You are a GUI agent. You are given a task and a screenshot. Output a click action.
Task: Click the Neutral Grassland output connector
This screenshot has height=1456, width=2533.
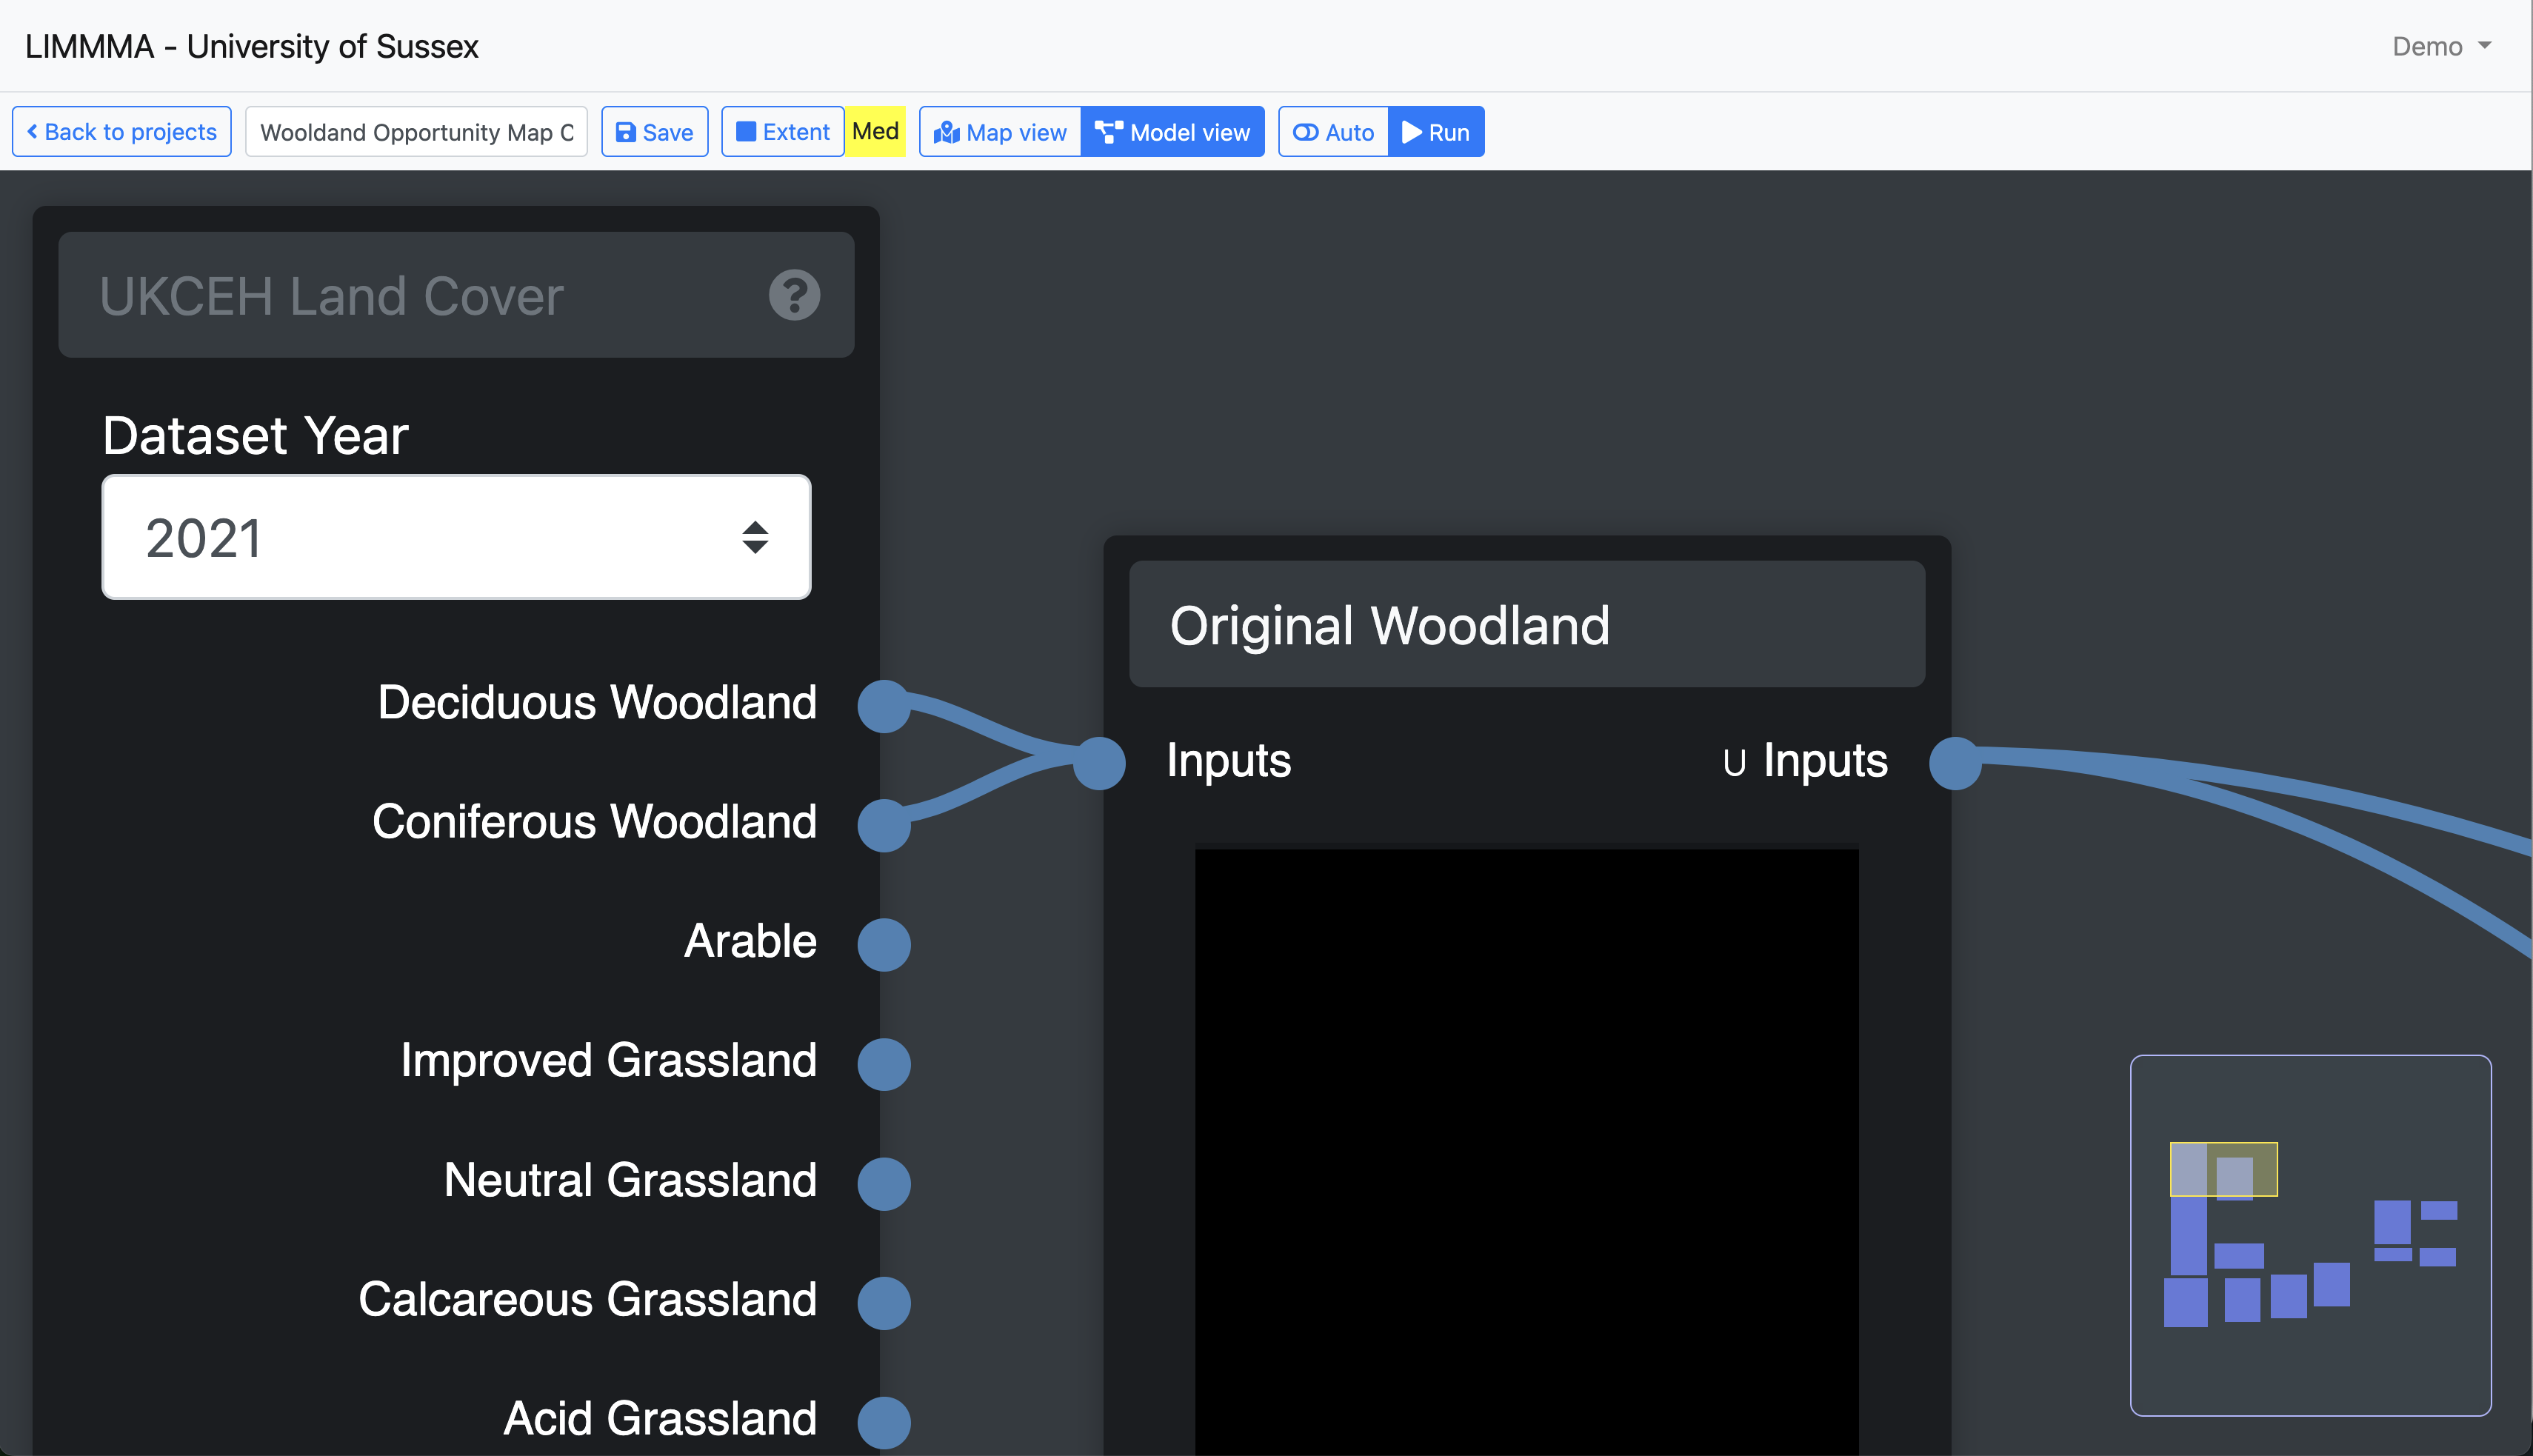pos(884,1183)
